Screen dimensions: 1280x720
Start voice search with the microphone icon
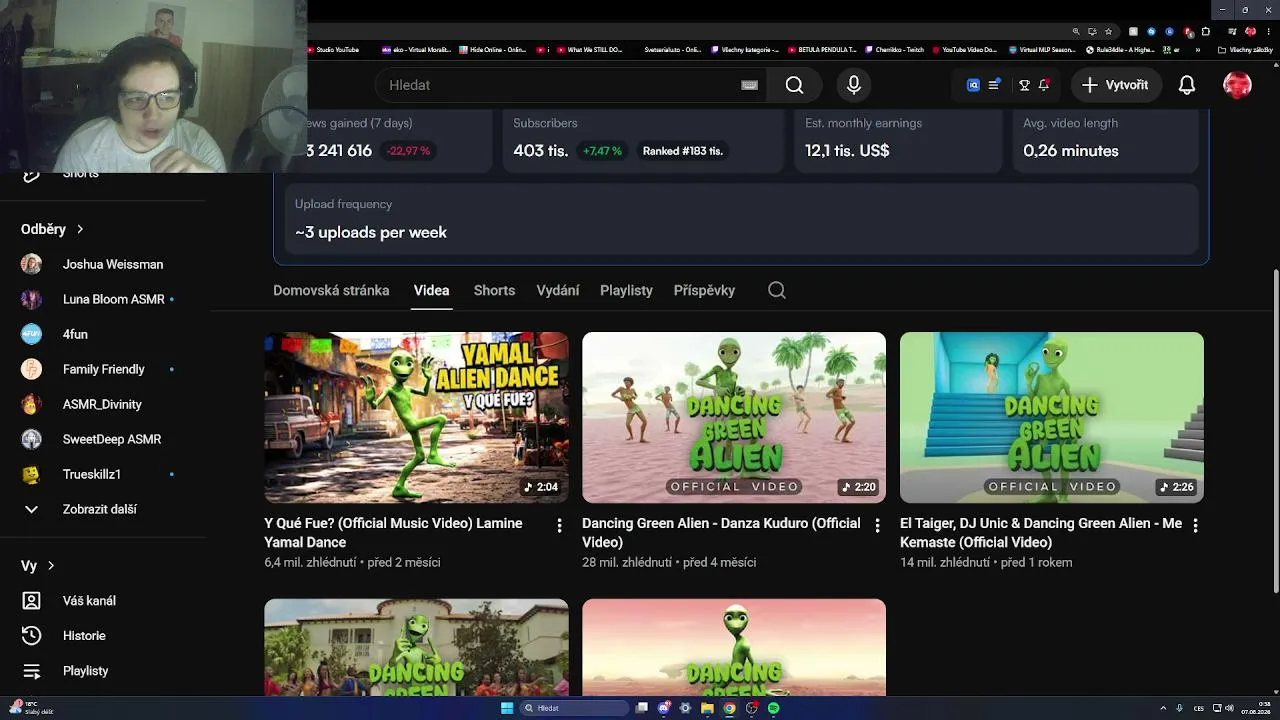click(x=853, y=85)
